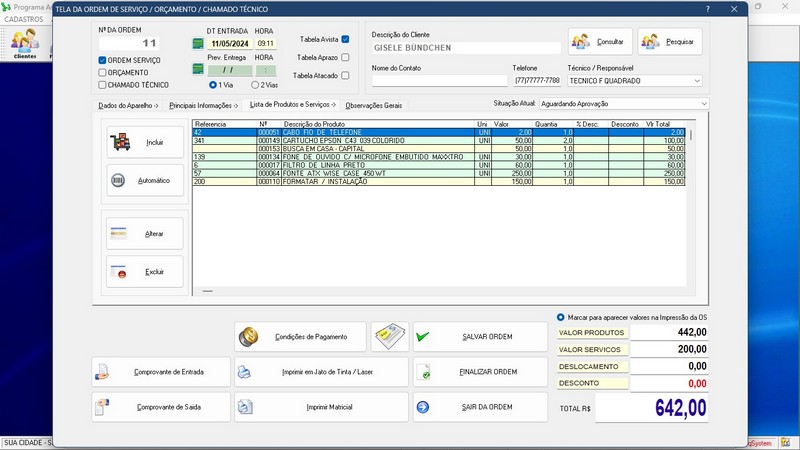Viewport: 800px width, 450px height.
Task: Click the Automático barcode button
Action: point(145,180)
